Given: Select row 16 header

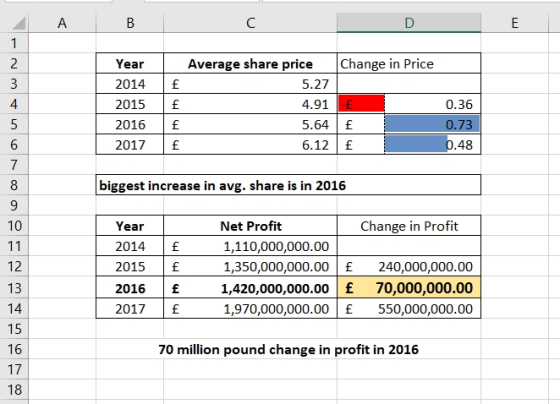Looking at the screenshot, I should 14,349.
